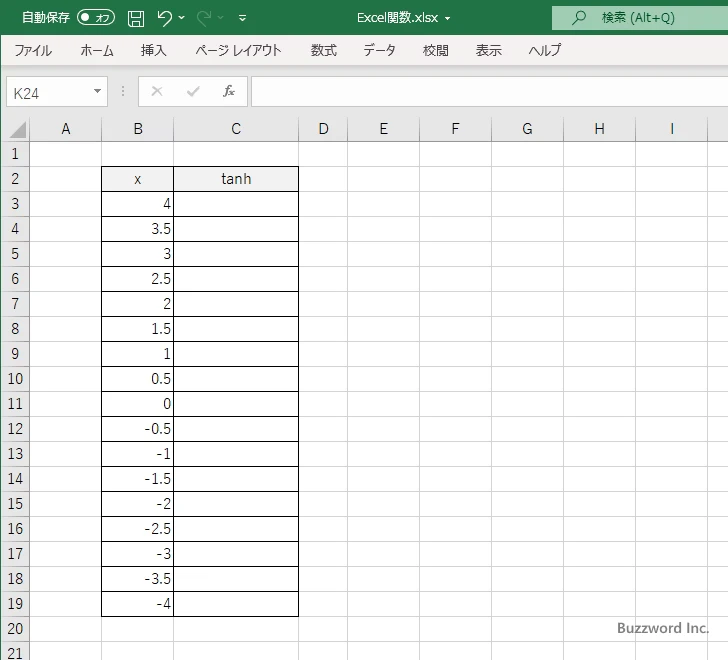The width and height of the screenshot is (728, 660).
Task: Open the Undo history dropdown arrow
Action: click(x=183, y=18)
